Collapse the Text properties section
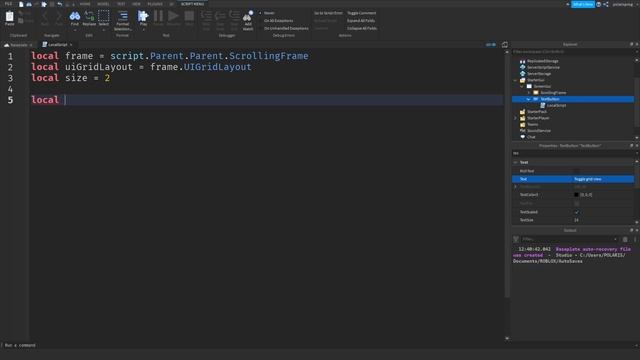Viewport: 640px width, 360px height. (516, 162)
